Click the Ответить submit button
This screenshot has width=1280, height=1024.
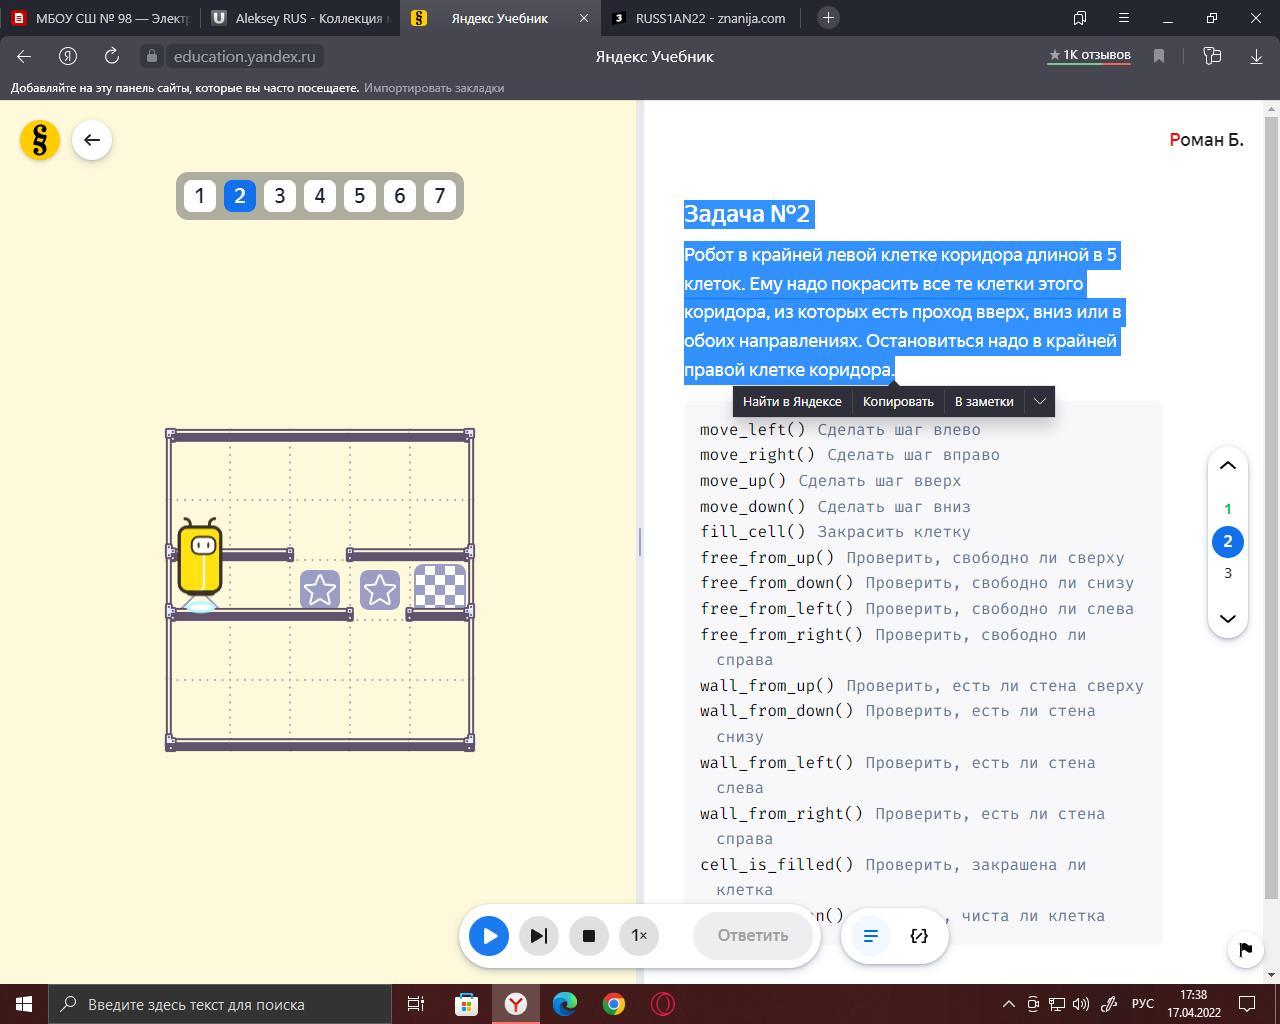pyautogui.click(x=752, y=936)
